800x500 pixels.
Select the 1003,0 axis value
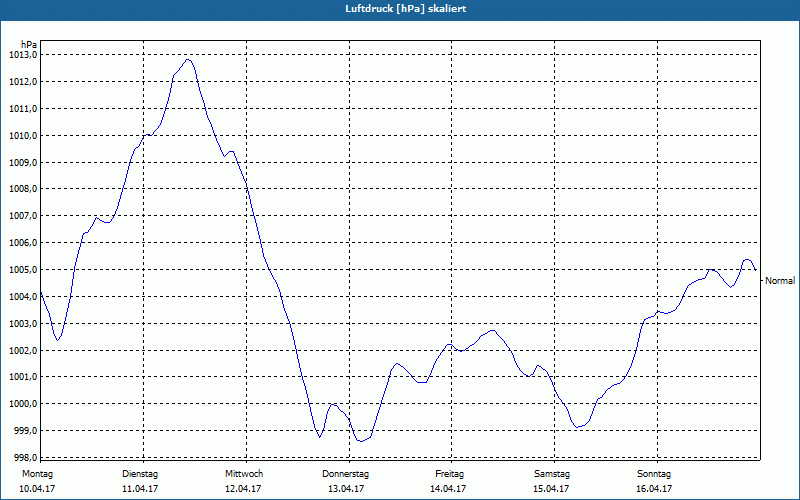(x=23, y=323)
